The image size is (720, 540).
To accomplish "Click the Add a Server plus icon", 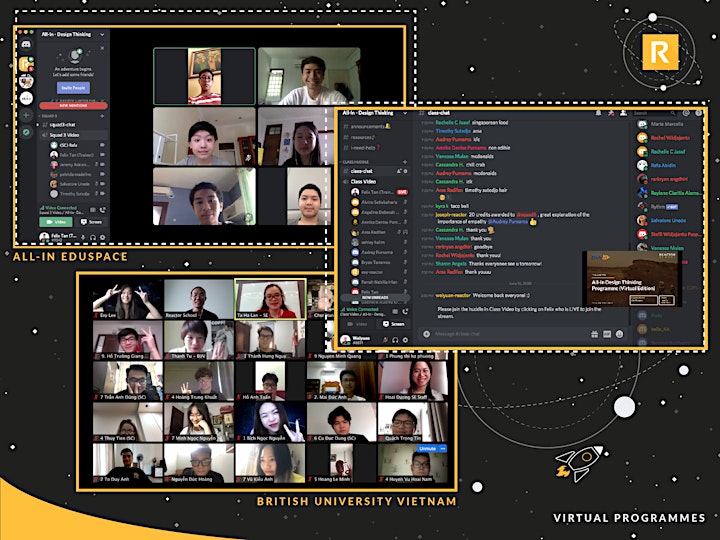I will [26, 115].
